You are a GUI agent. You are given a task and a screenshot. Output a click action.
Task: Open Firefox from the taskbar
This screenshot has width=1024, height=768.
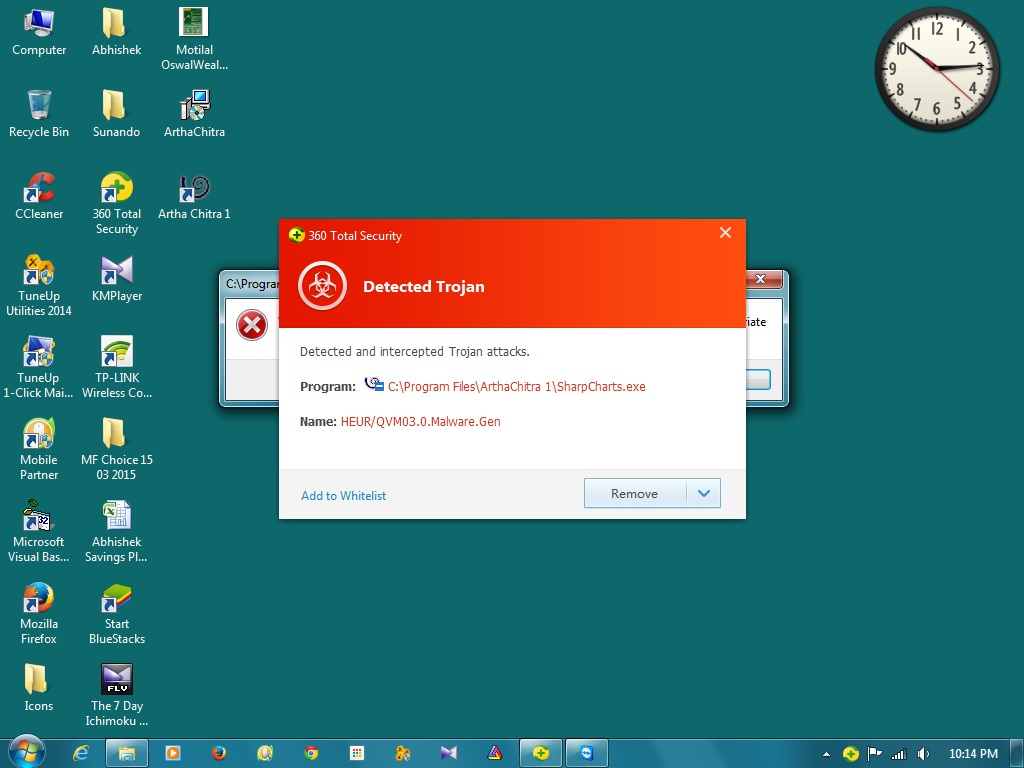(219, 753)
